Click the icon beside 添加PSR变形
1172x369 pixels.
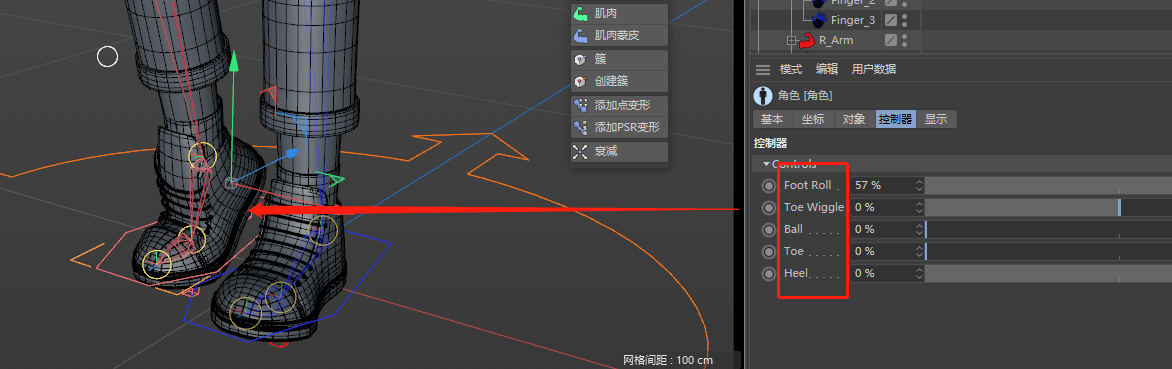pos(580,127)
